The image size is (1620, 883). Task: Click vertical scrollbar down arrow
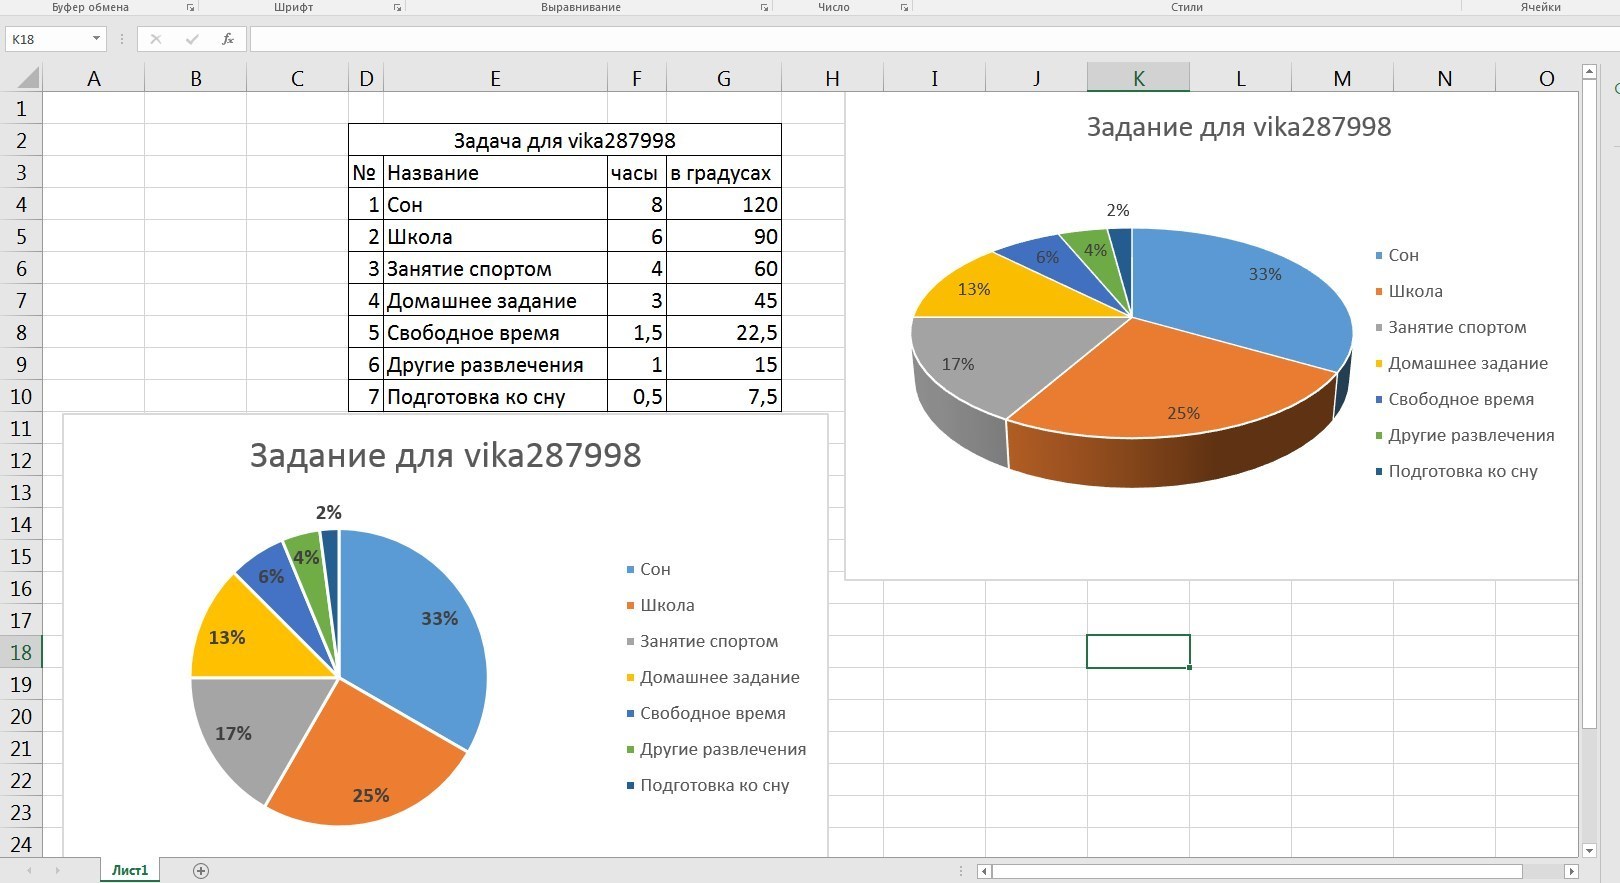pyautogui.click(x=1590, y=851)
